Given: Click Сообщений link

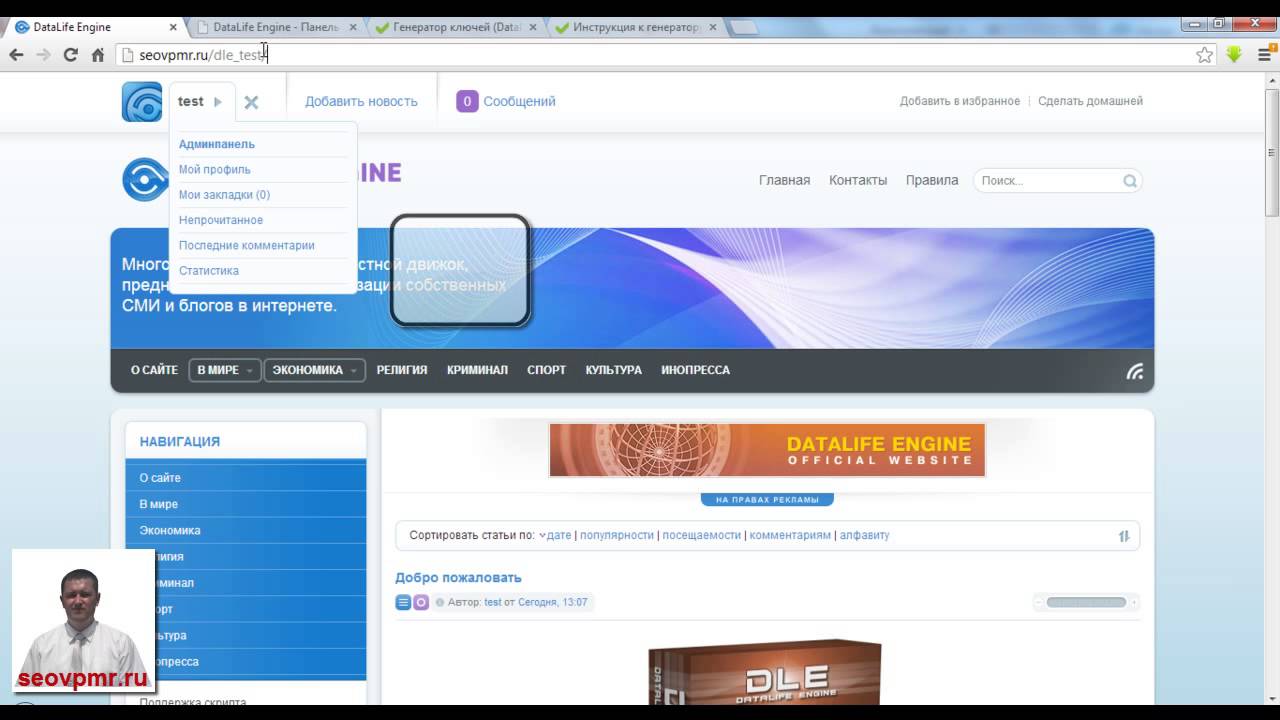Looking at the screenshot, I should 519,101.
